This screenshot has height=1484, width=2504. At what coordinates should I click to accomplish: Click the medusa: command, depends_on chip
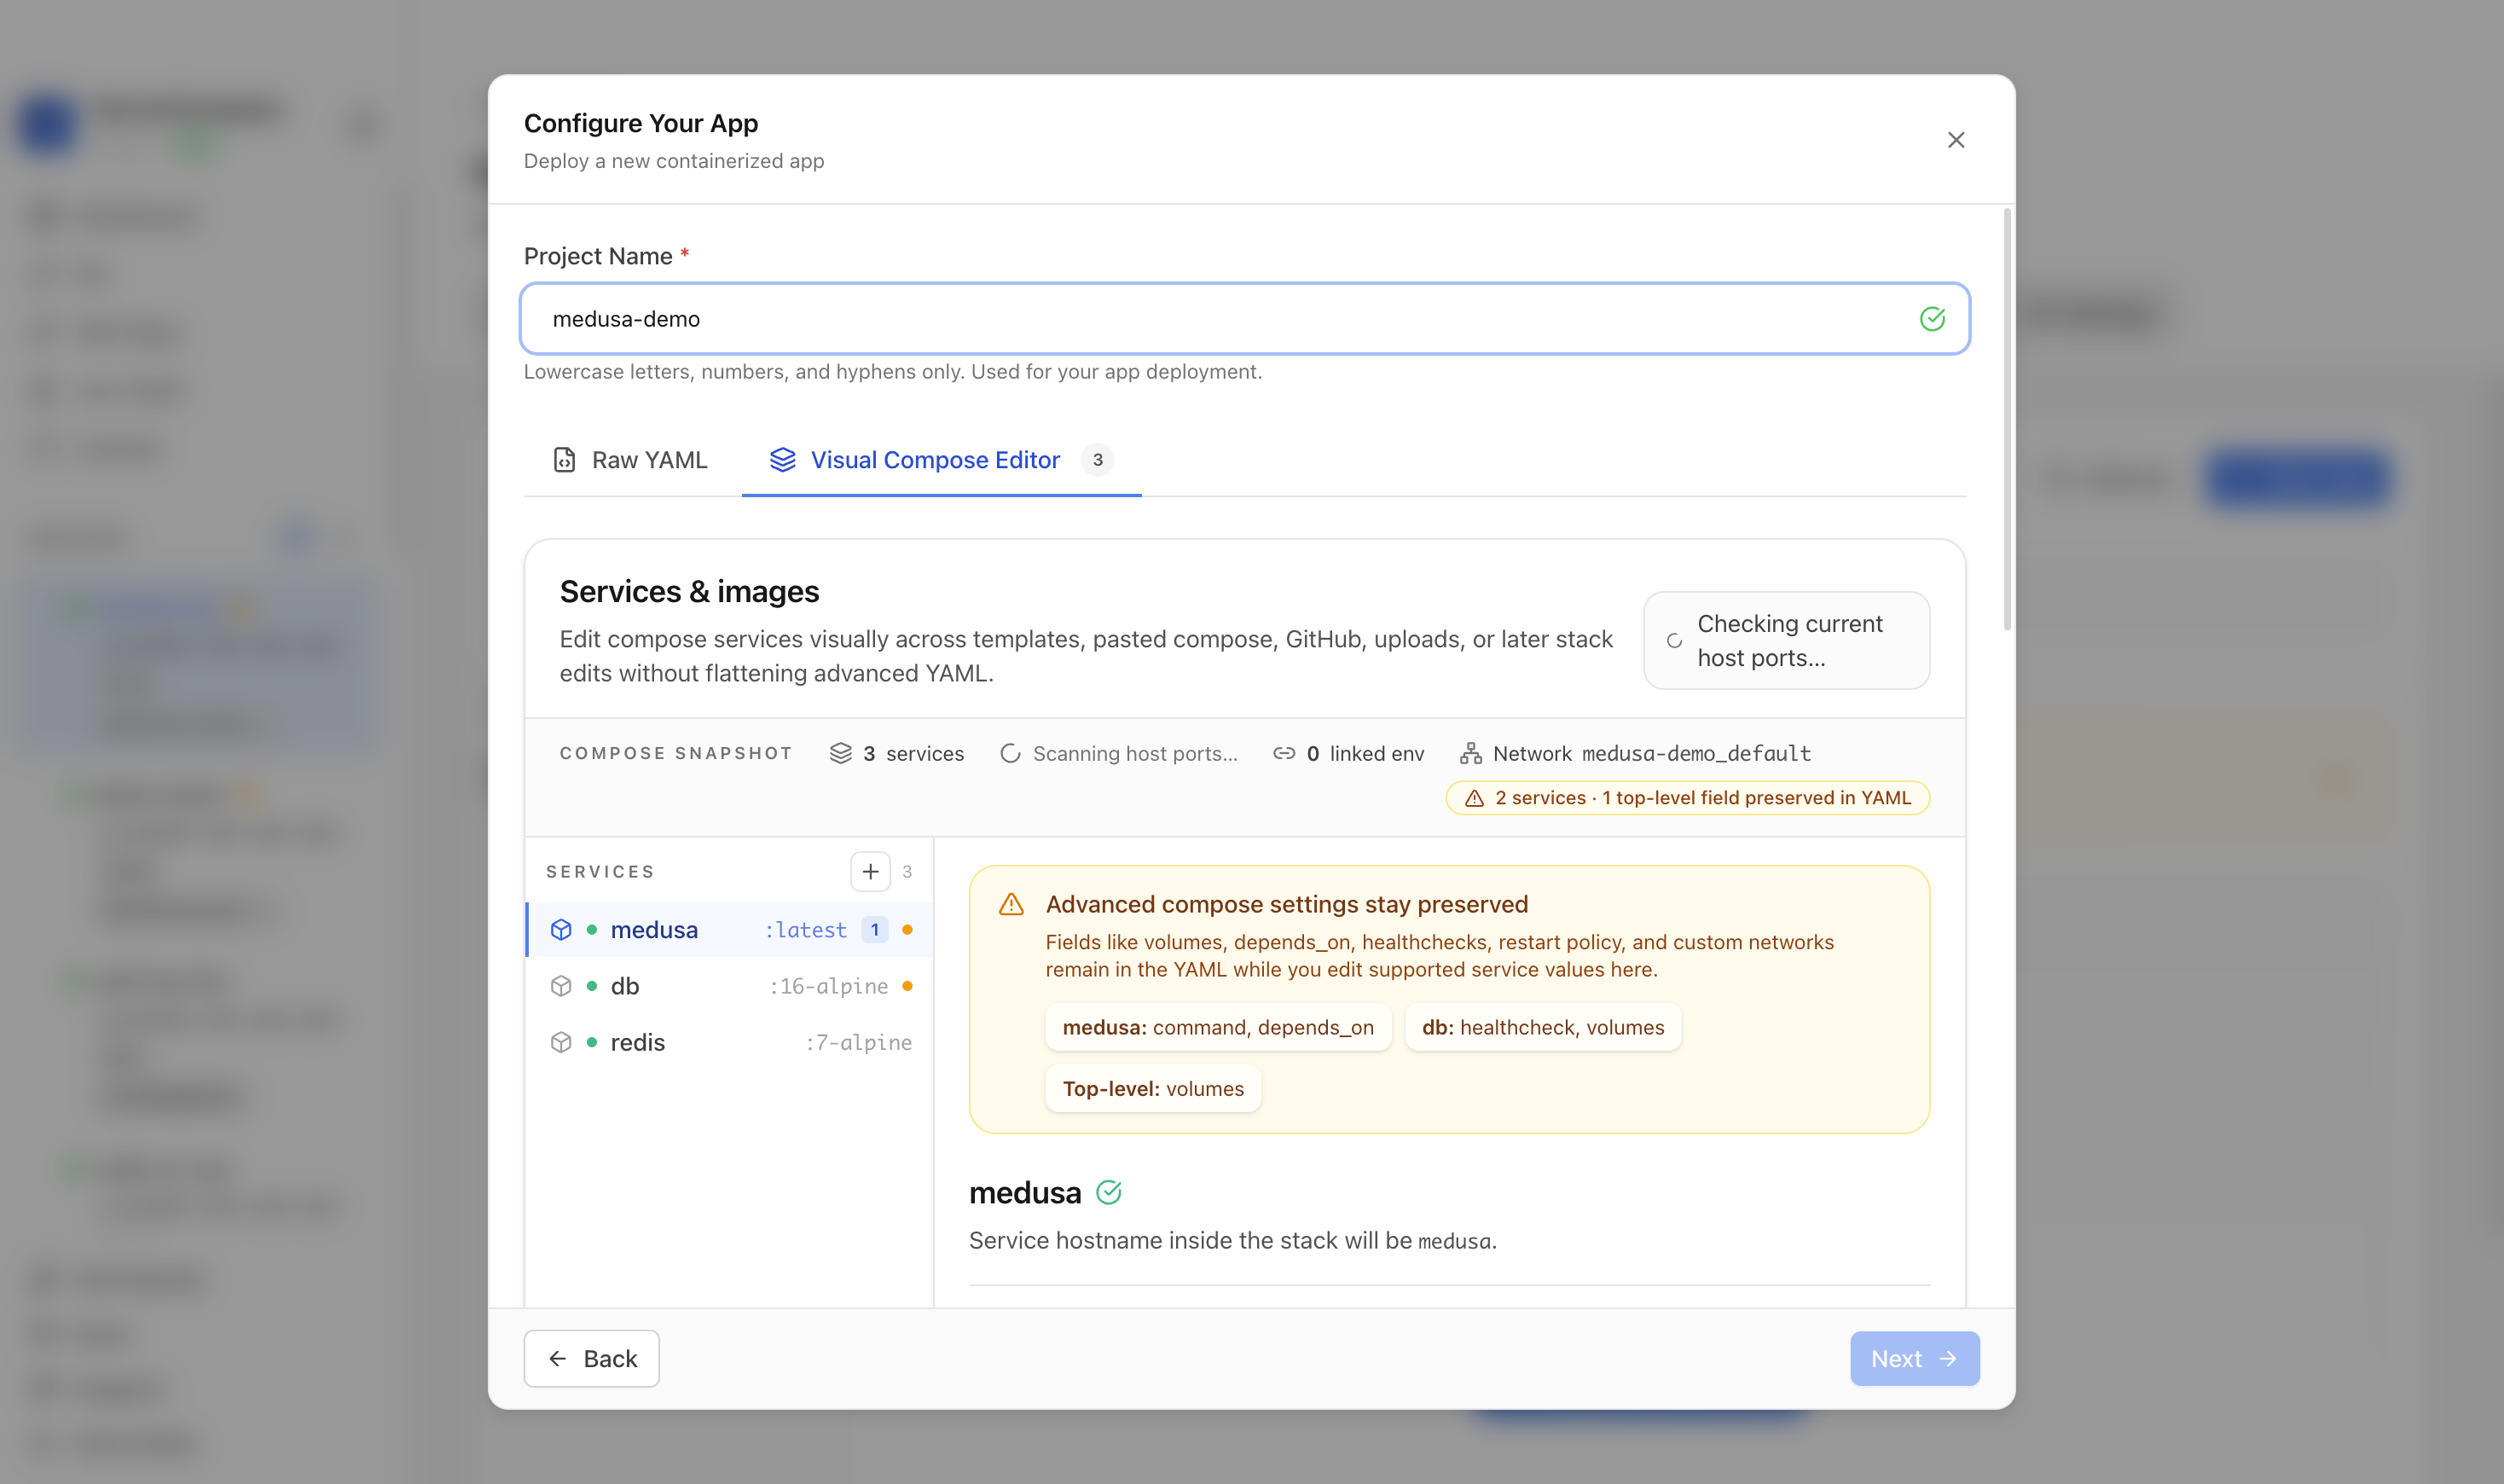1218,1027
